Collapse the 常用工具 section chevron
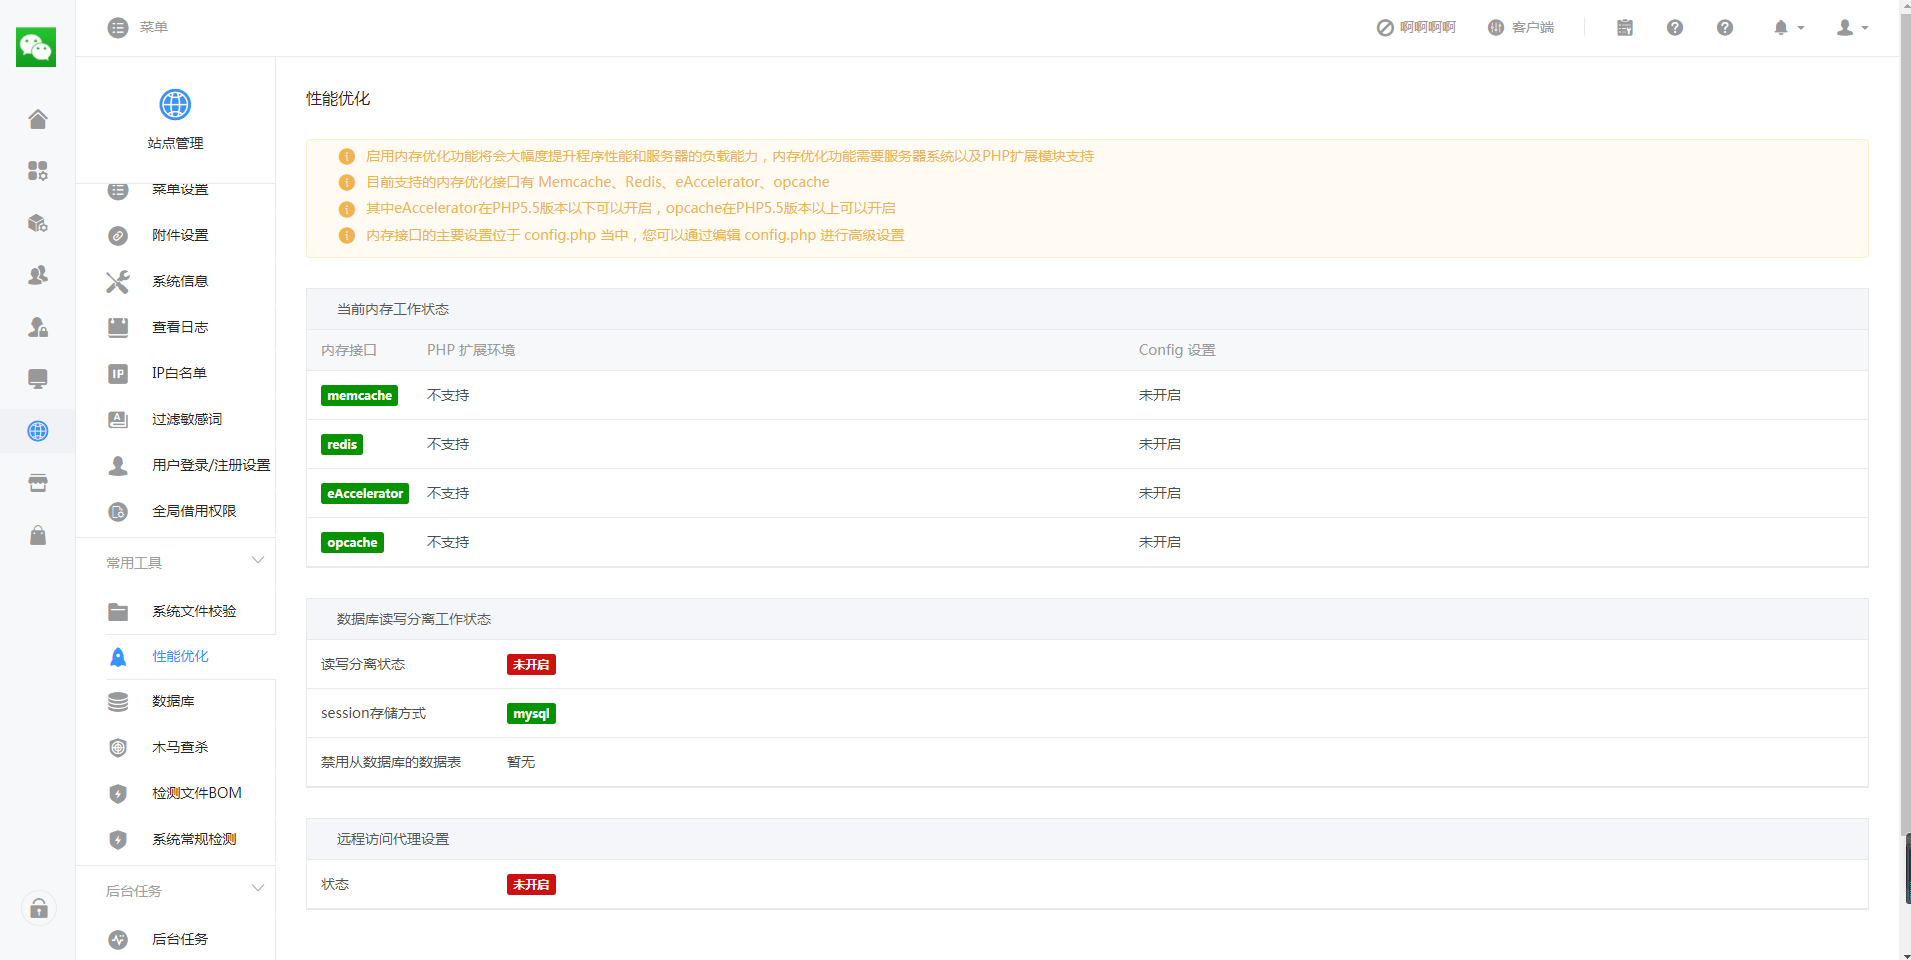Viewport: 1911px width, 960px height. [x=258, y=561]
